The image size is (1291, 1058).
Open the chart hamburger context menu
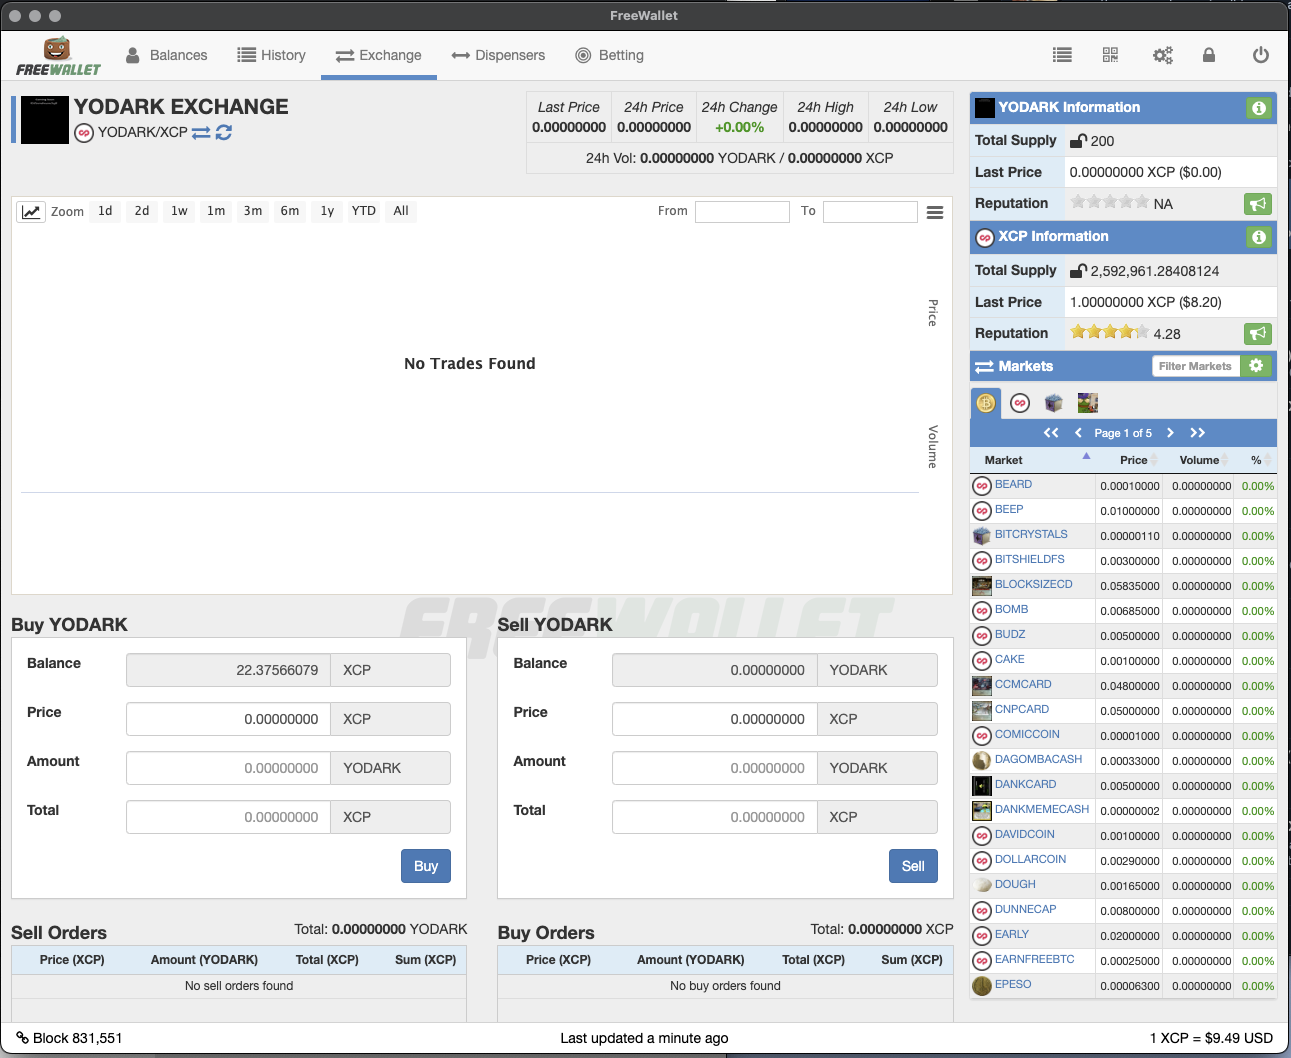click(935, 212)
